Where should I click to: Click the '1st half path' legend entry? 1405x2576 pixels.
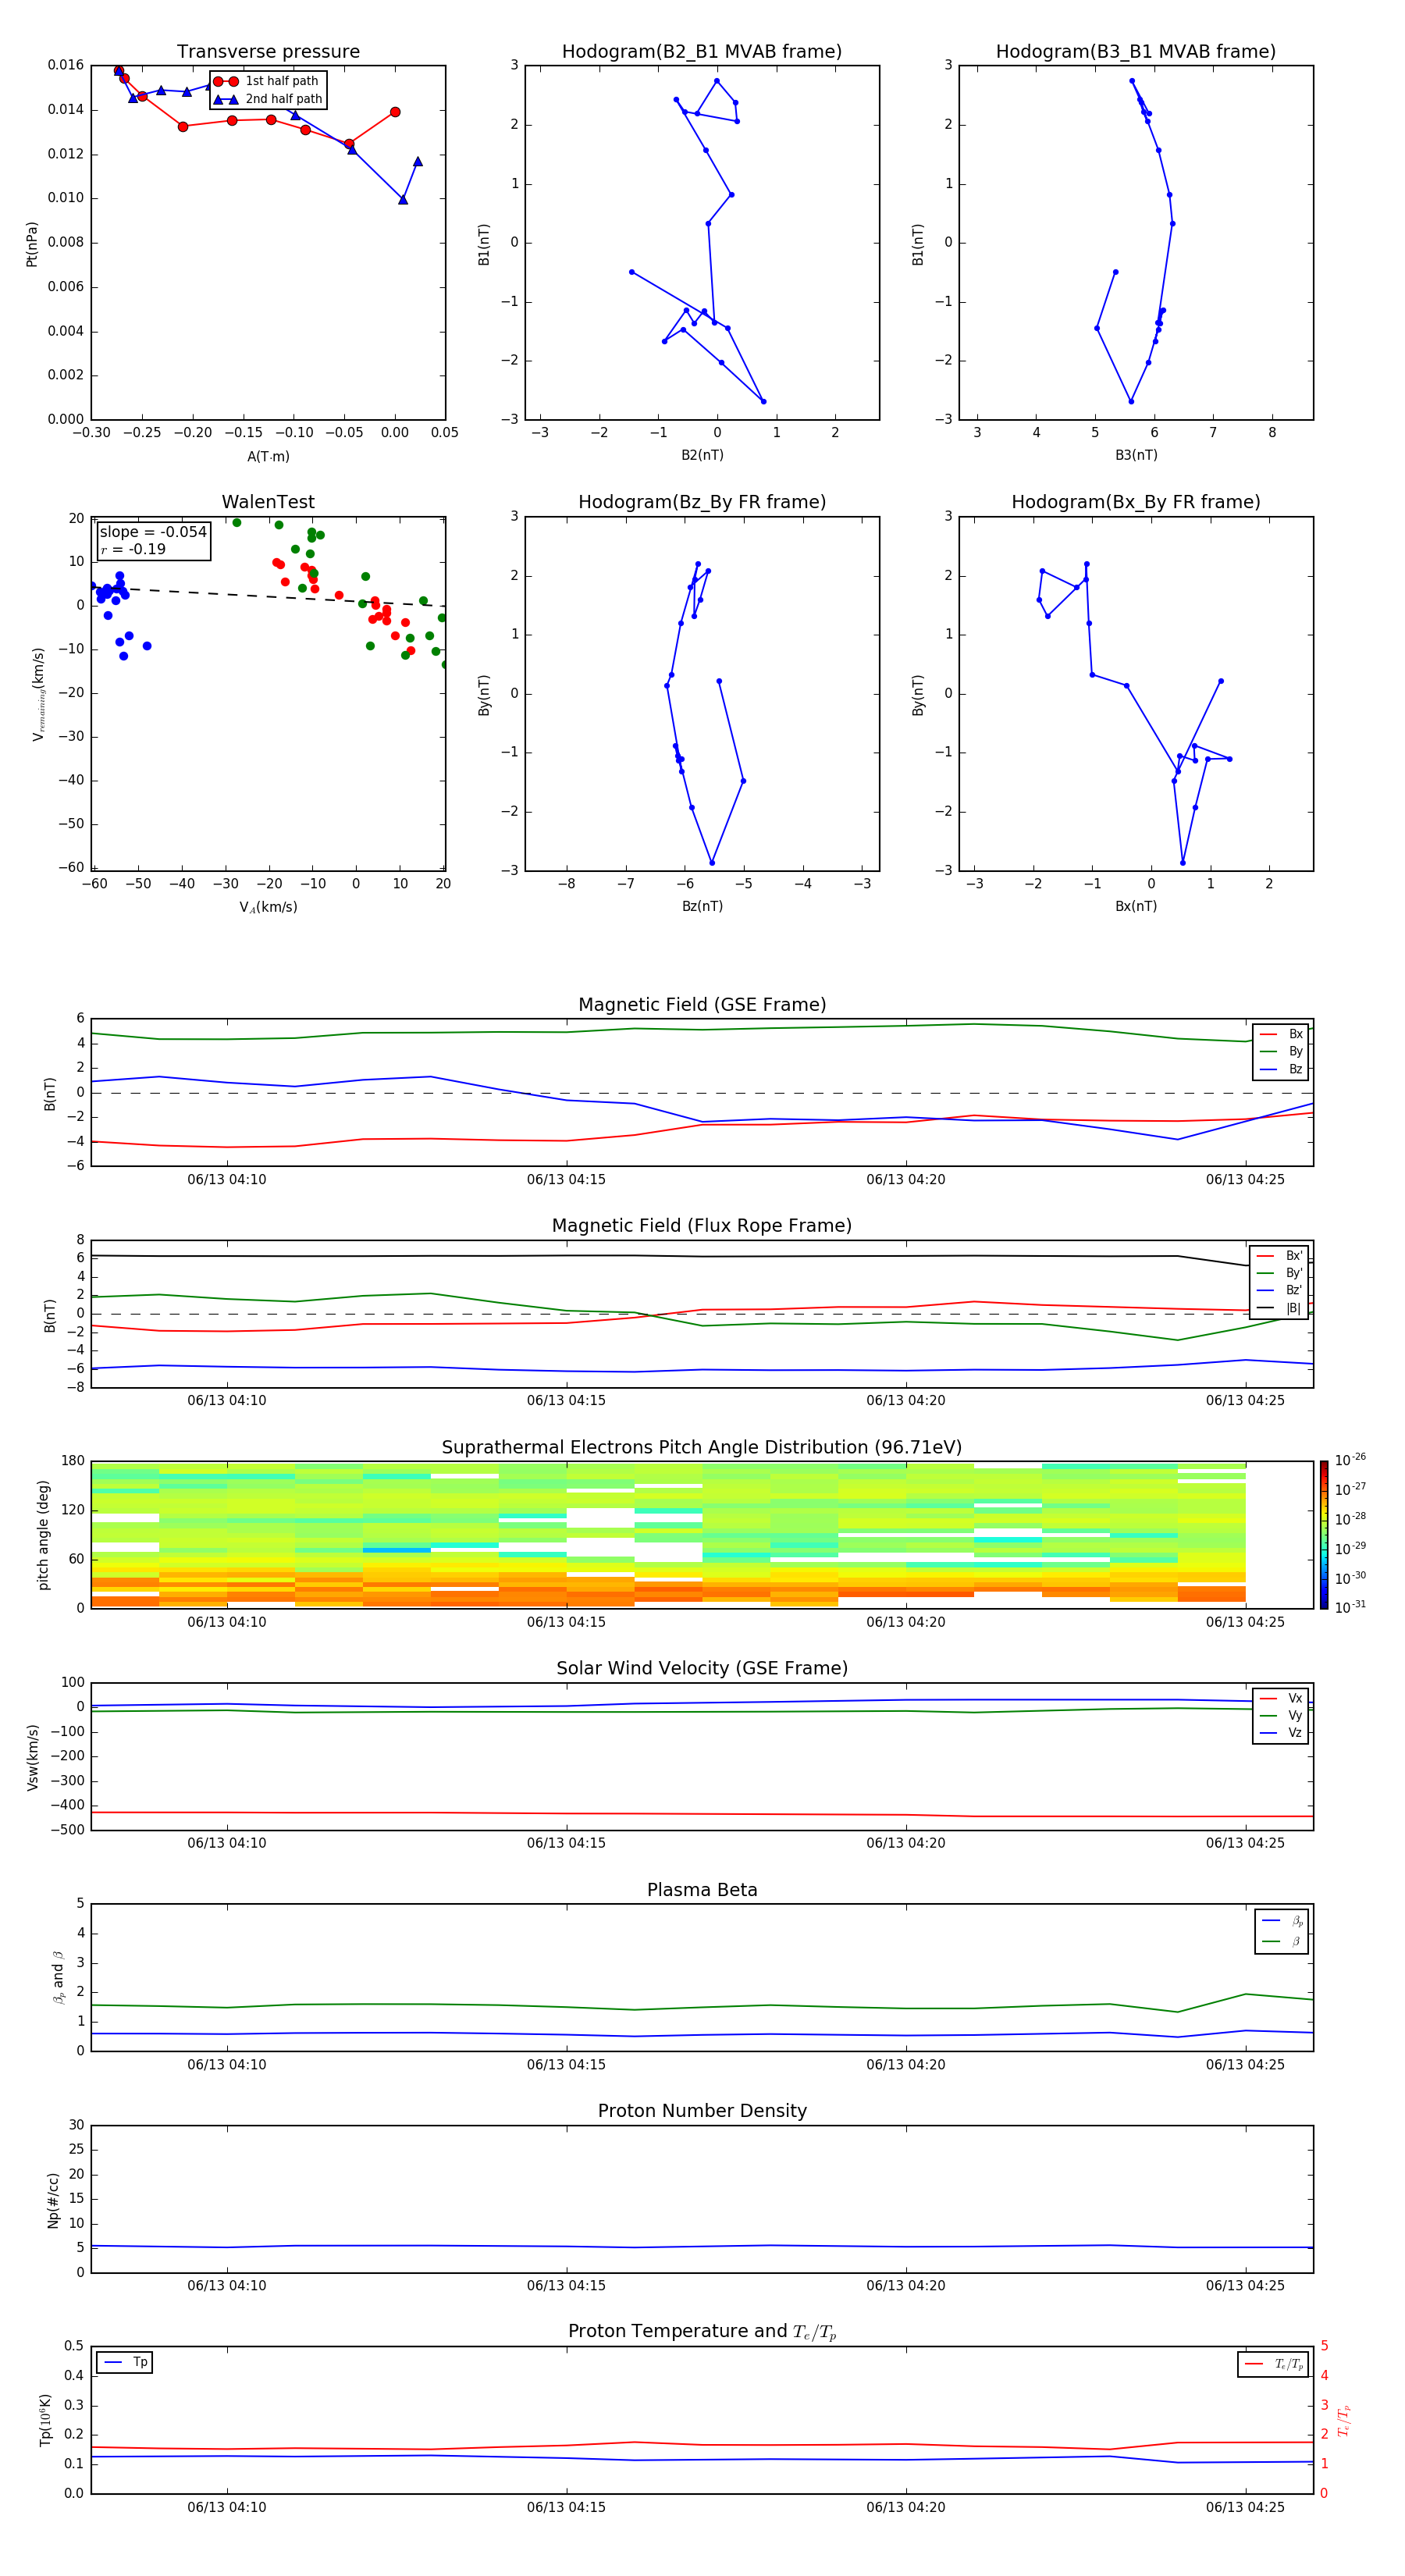coord(267,81)
